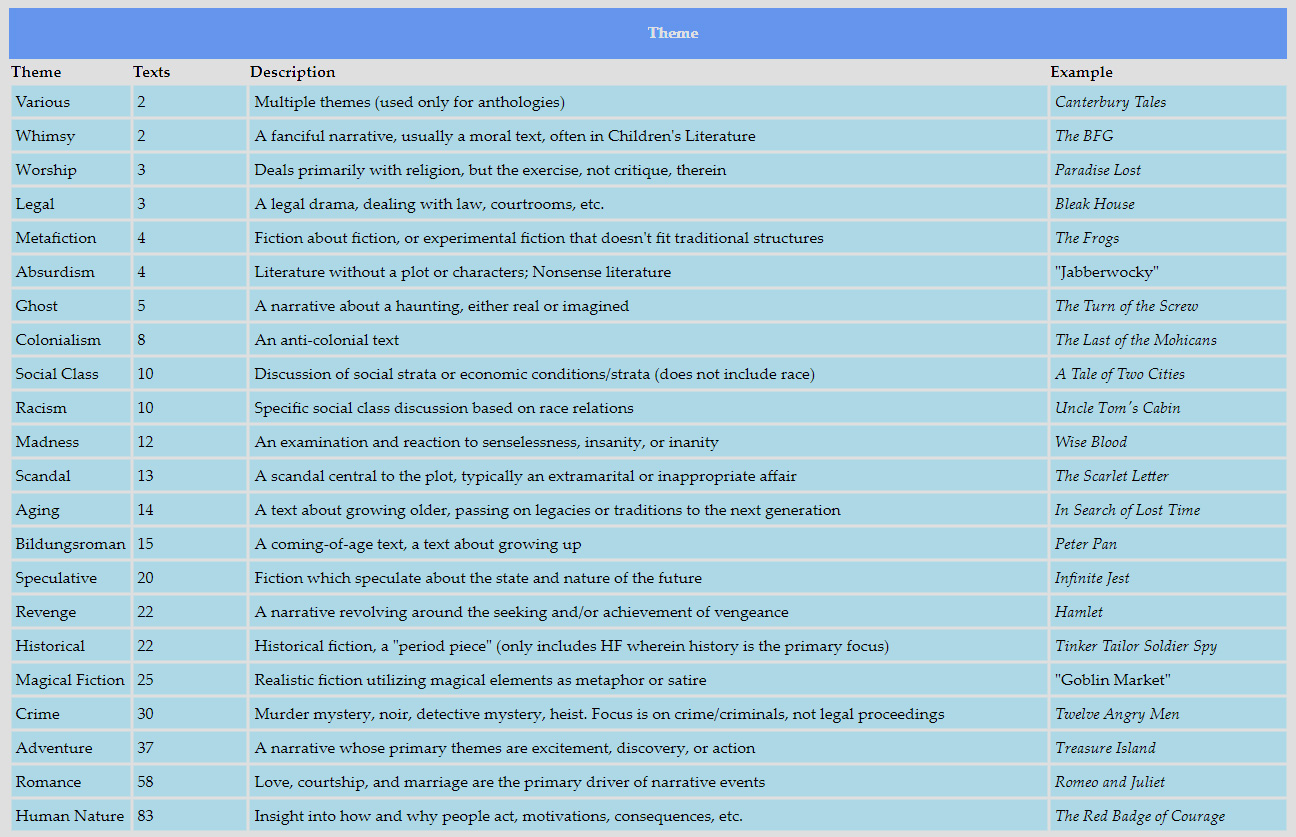Click the Paradise Lost example
This screenshot has height=837, width=1296.
(x=1098, y=170)
